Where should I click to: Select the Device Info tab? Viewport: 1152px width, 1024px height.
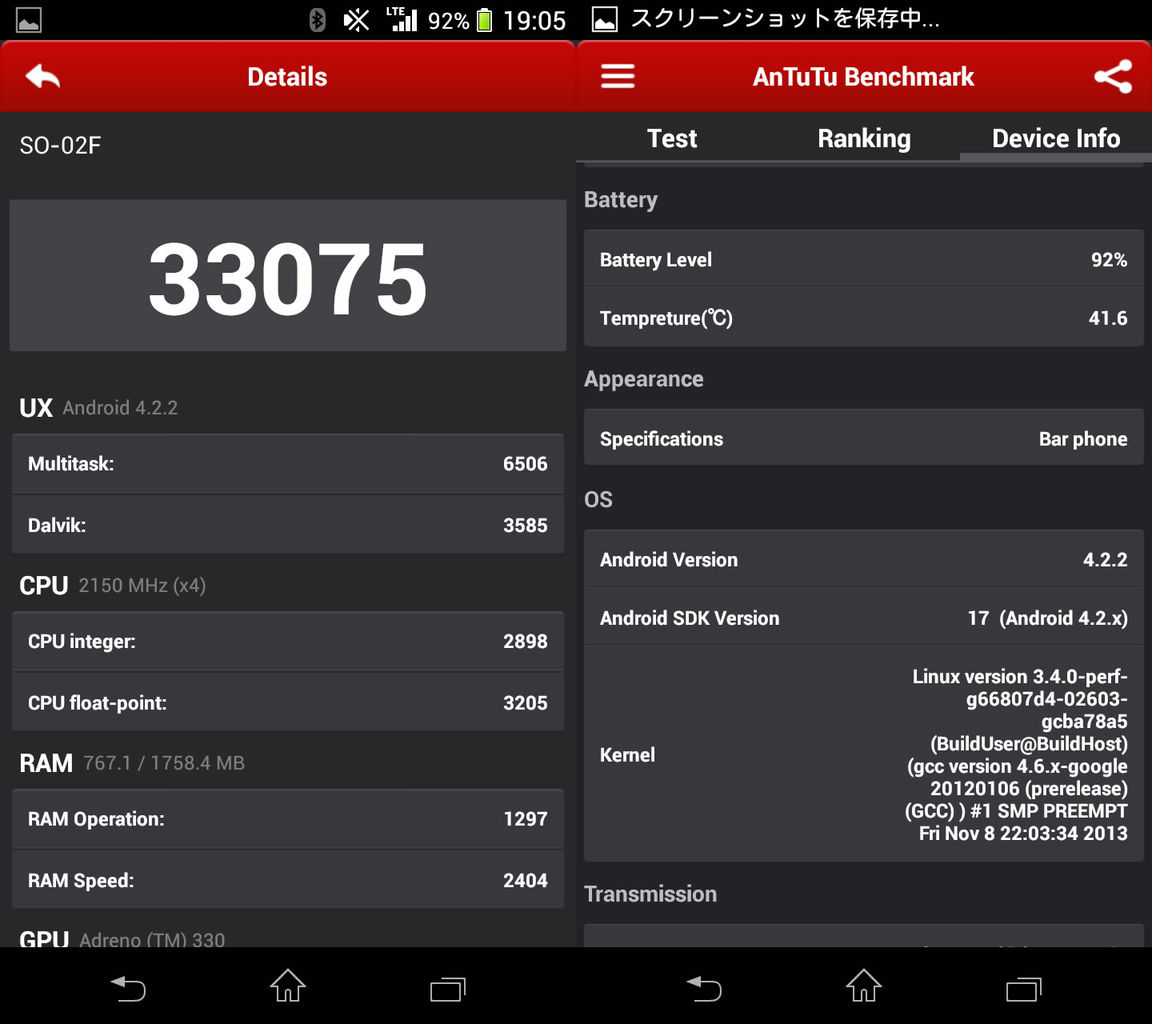tap(1056, 138)
